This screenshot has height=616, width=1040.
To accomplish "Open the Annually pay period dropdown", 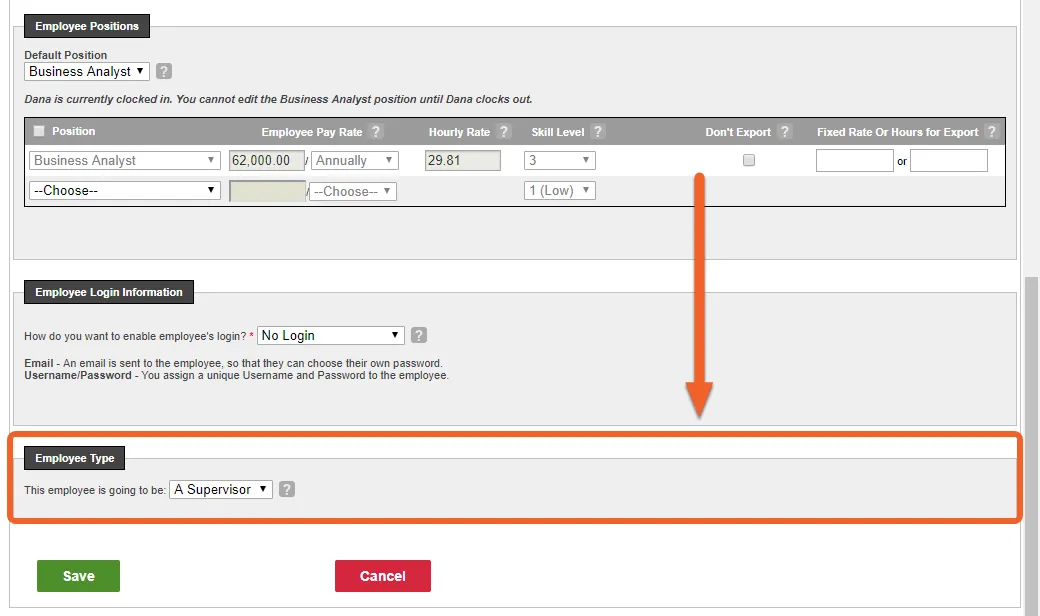I will 355,160.
